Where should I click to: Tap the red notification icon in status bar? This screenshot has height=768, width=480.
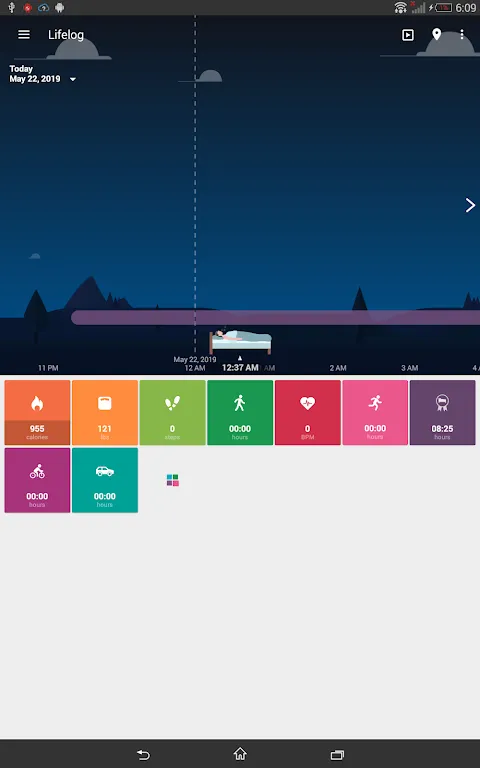(x=27, y=7)
